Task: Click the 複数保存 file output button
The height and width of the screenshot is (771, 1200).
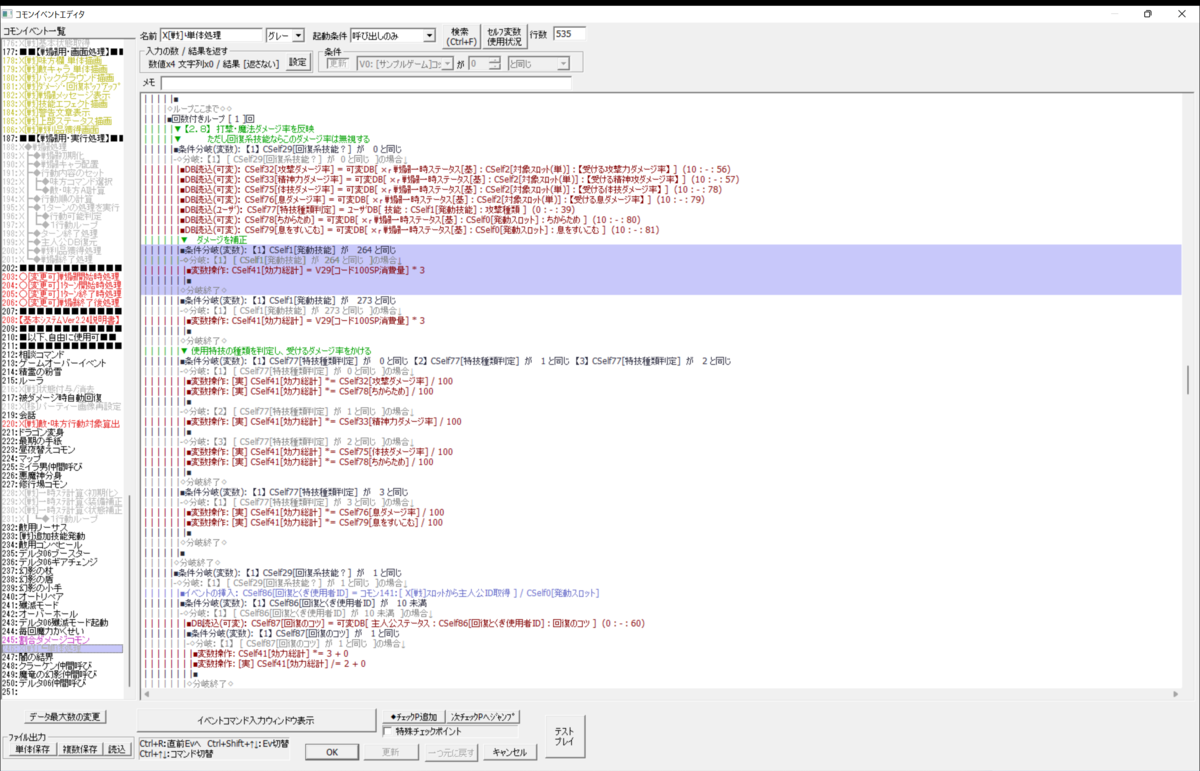Action: pyautogui.click(x=79, y=749)
